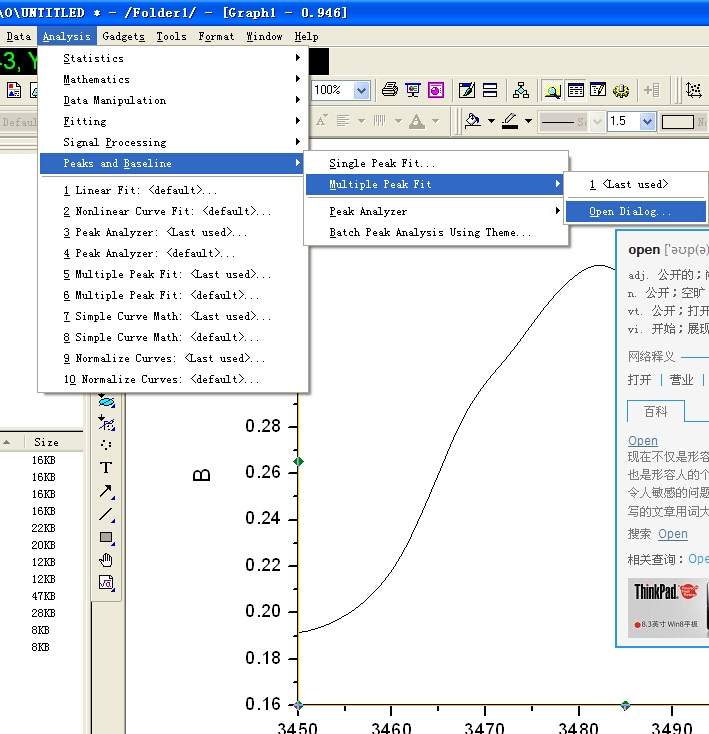The width and height of the screenshot is (709, 734).
Task: Select the gray Rectangle tool
Action: [106, 537]
